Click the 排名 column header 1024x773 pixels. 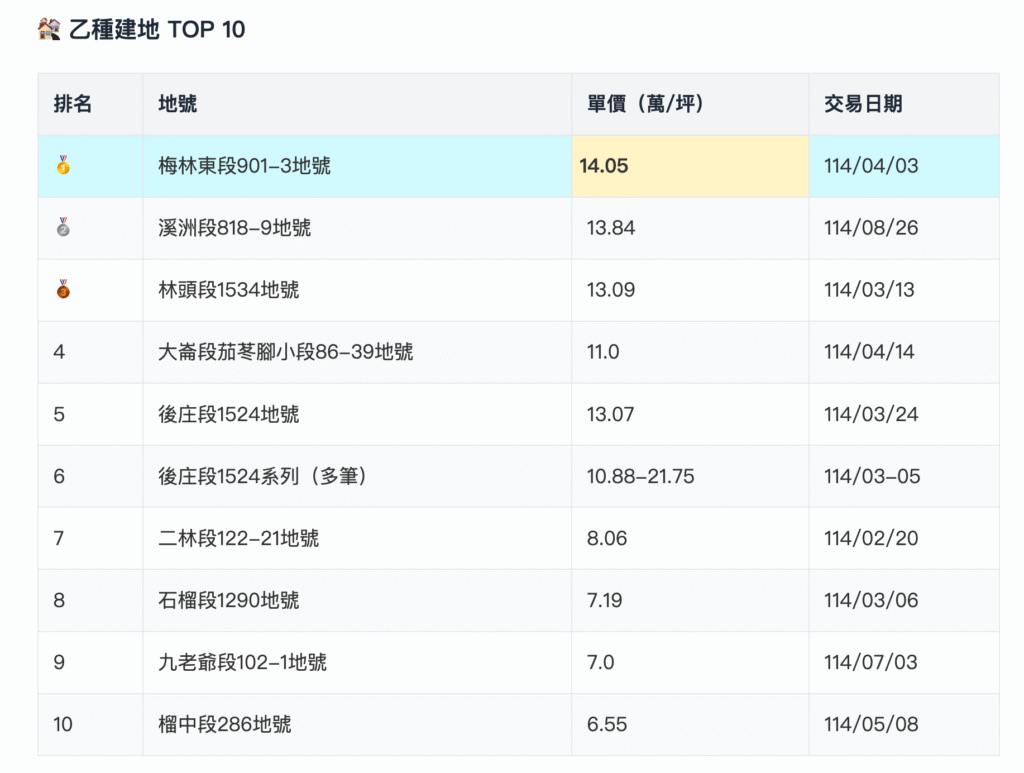71,103
